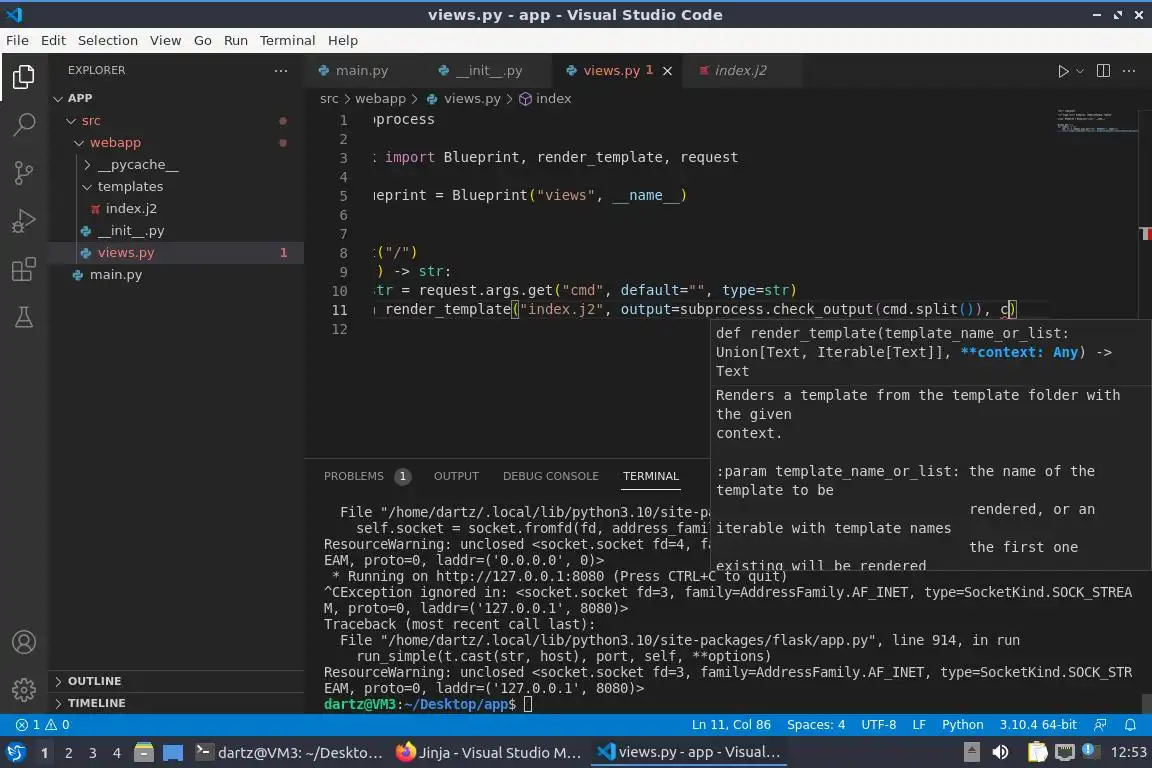Screen dimensions: 1152x768
Task: Click the views.py breadcrumb segment
Action: point(464,98)
